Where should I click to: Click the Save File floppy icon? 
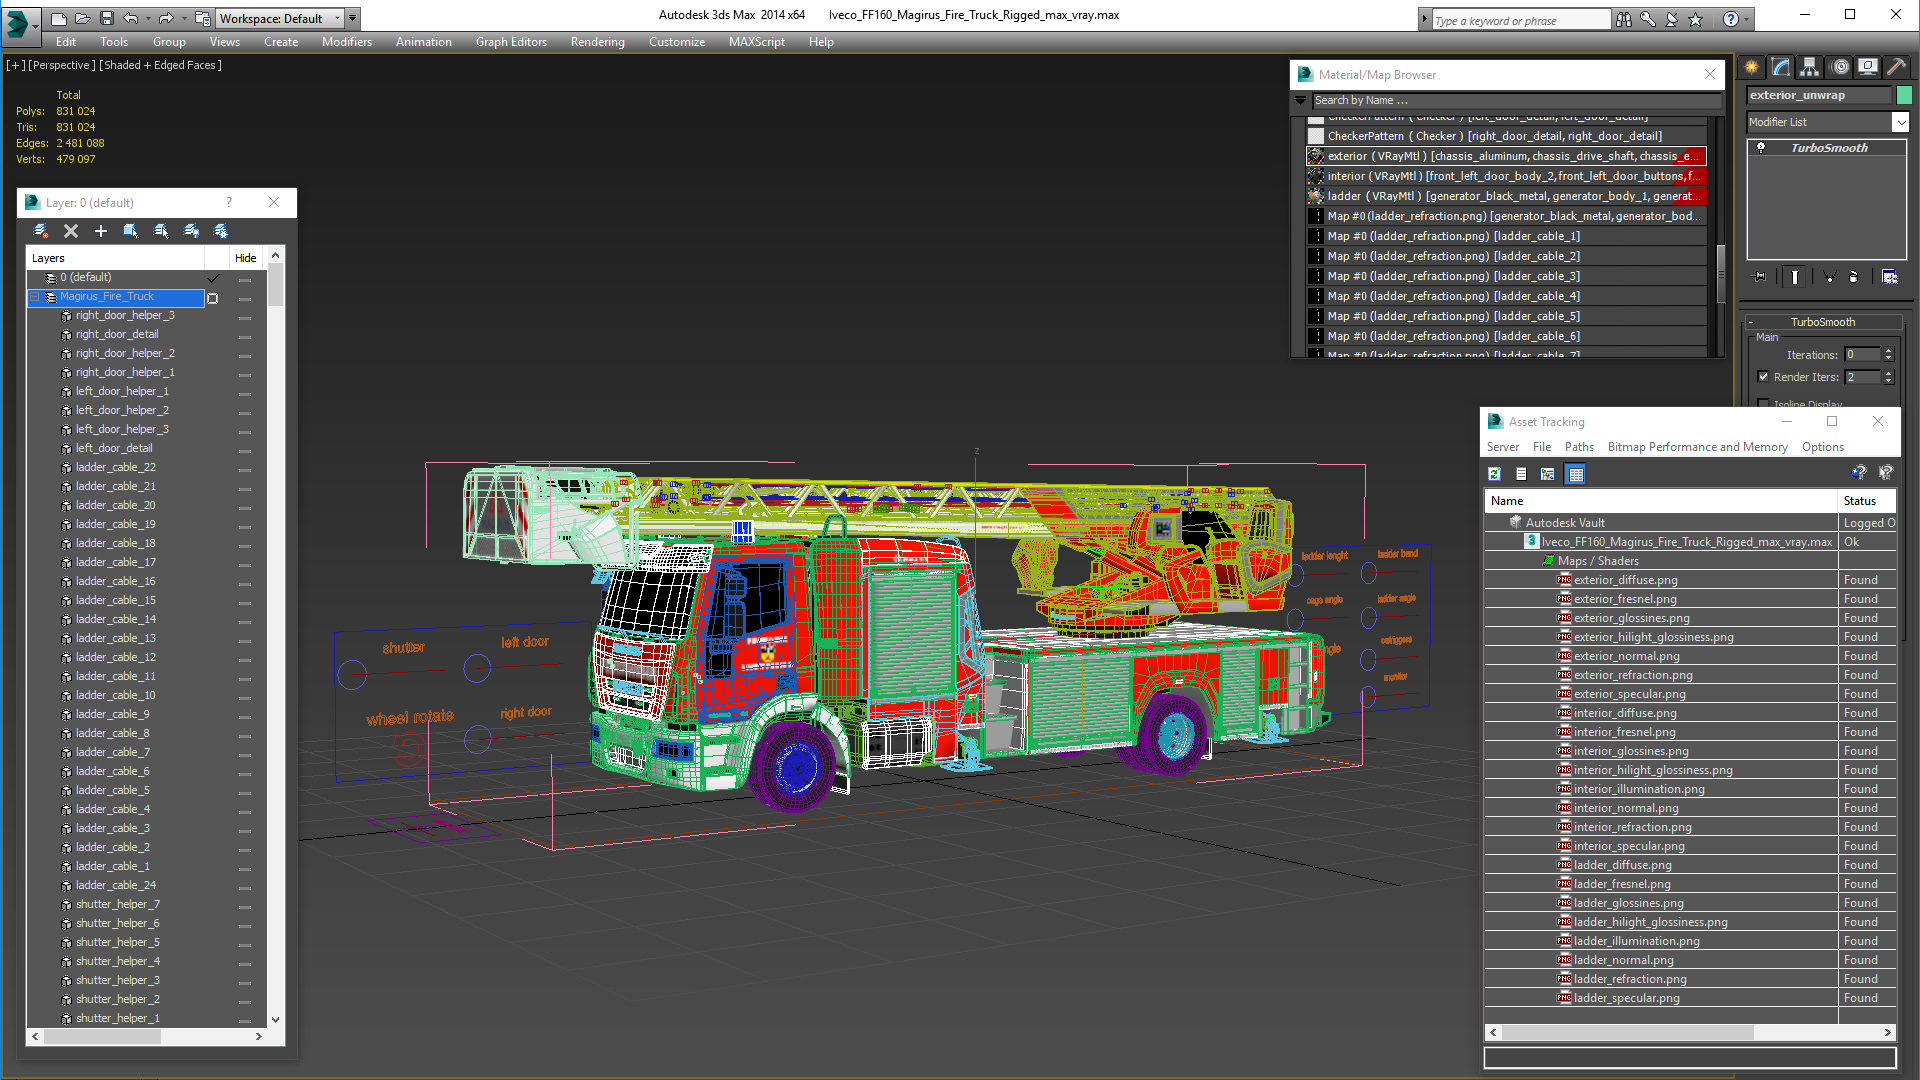106,18
